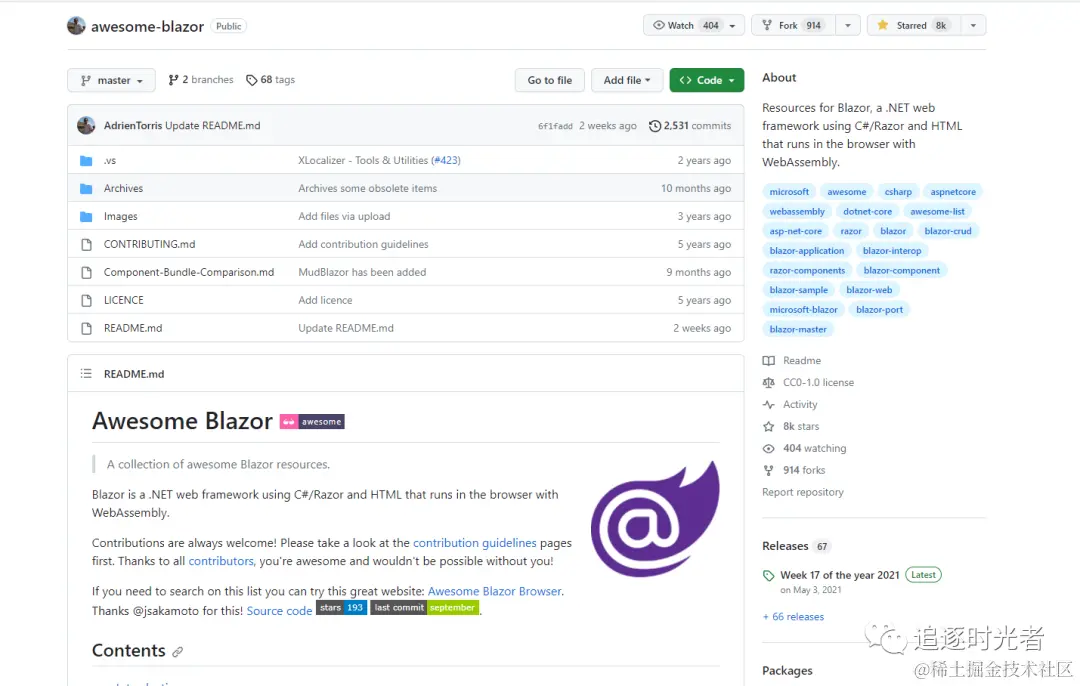Click the license scale icon in About
The image size is (1080, 686).
(769, 382)
